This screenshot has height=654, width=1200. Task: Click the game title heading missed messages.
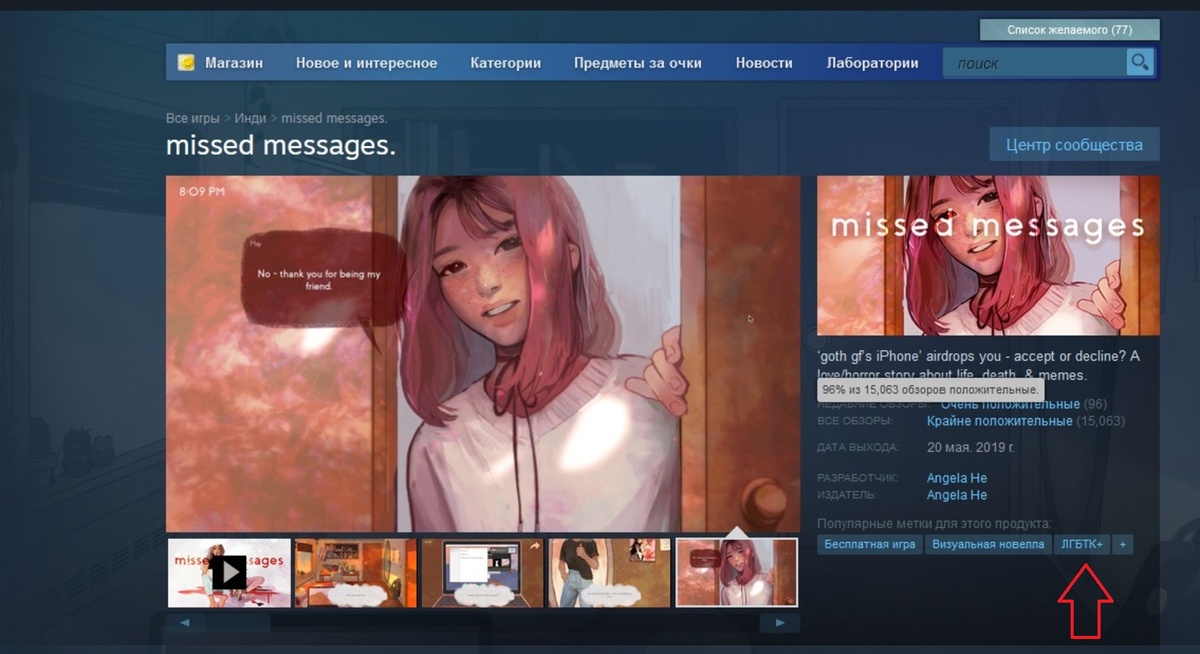[x=281, y=146]
